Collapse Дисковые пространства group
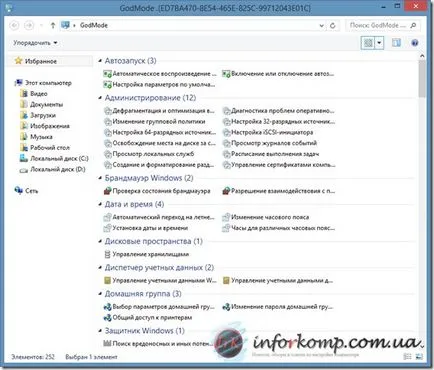Viewport: 434px width, 370px height. click(100, 241)
